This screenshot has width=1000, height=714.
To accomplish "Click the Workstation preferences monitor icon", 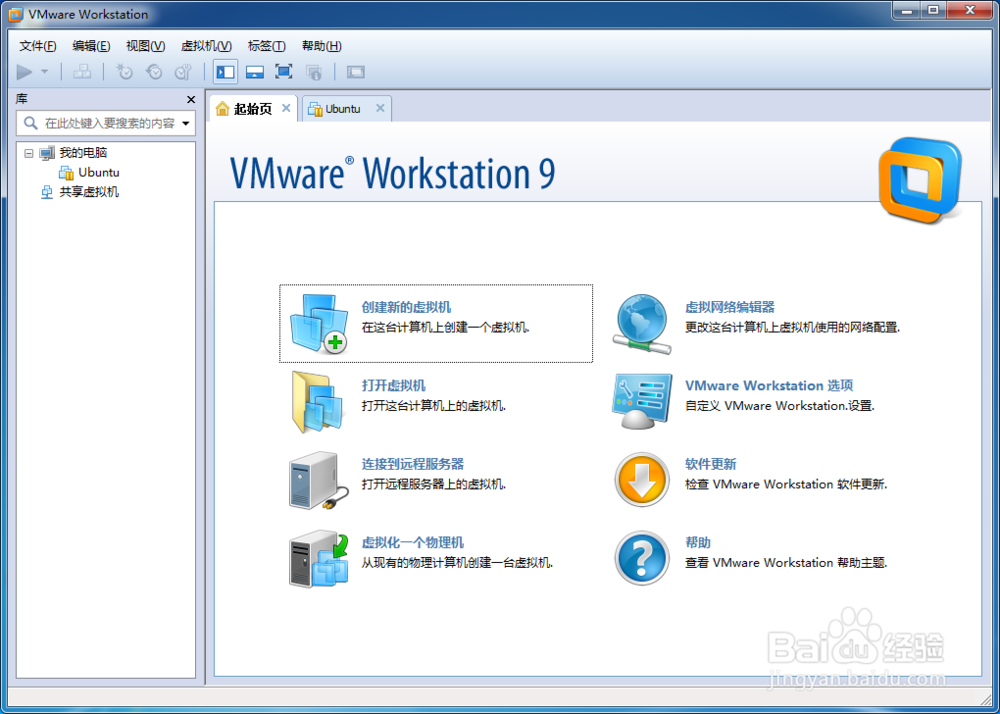I will 642,402.
